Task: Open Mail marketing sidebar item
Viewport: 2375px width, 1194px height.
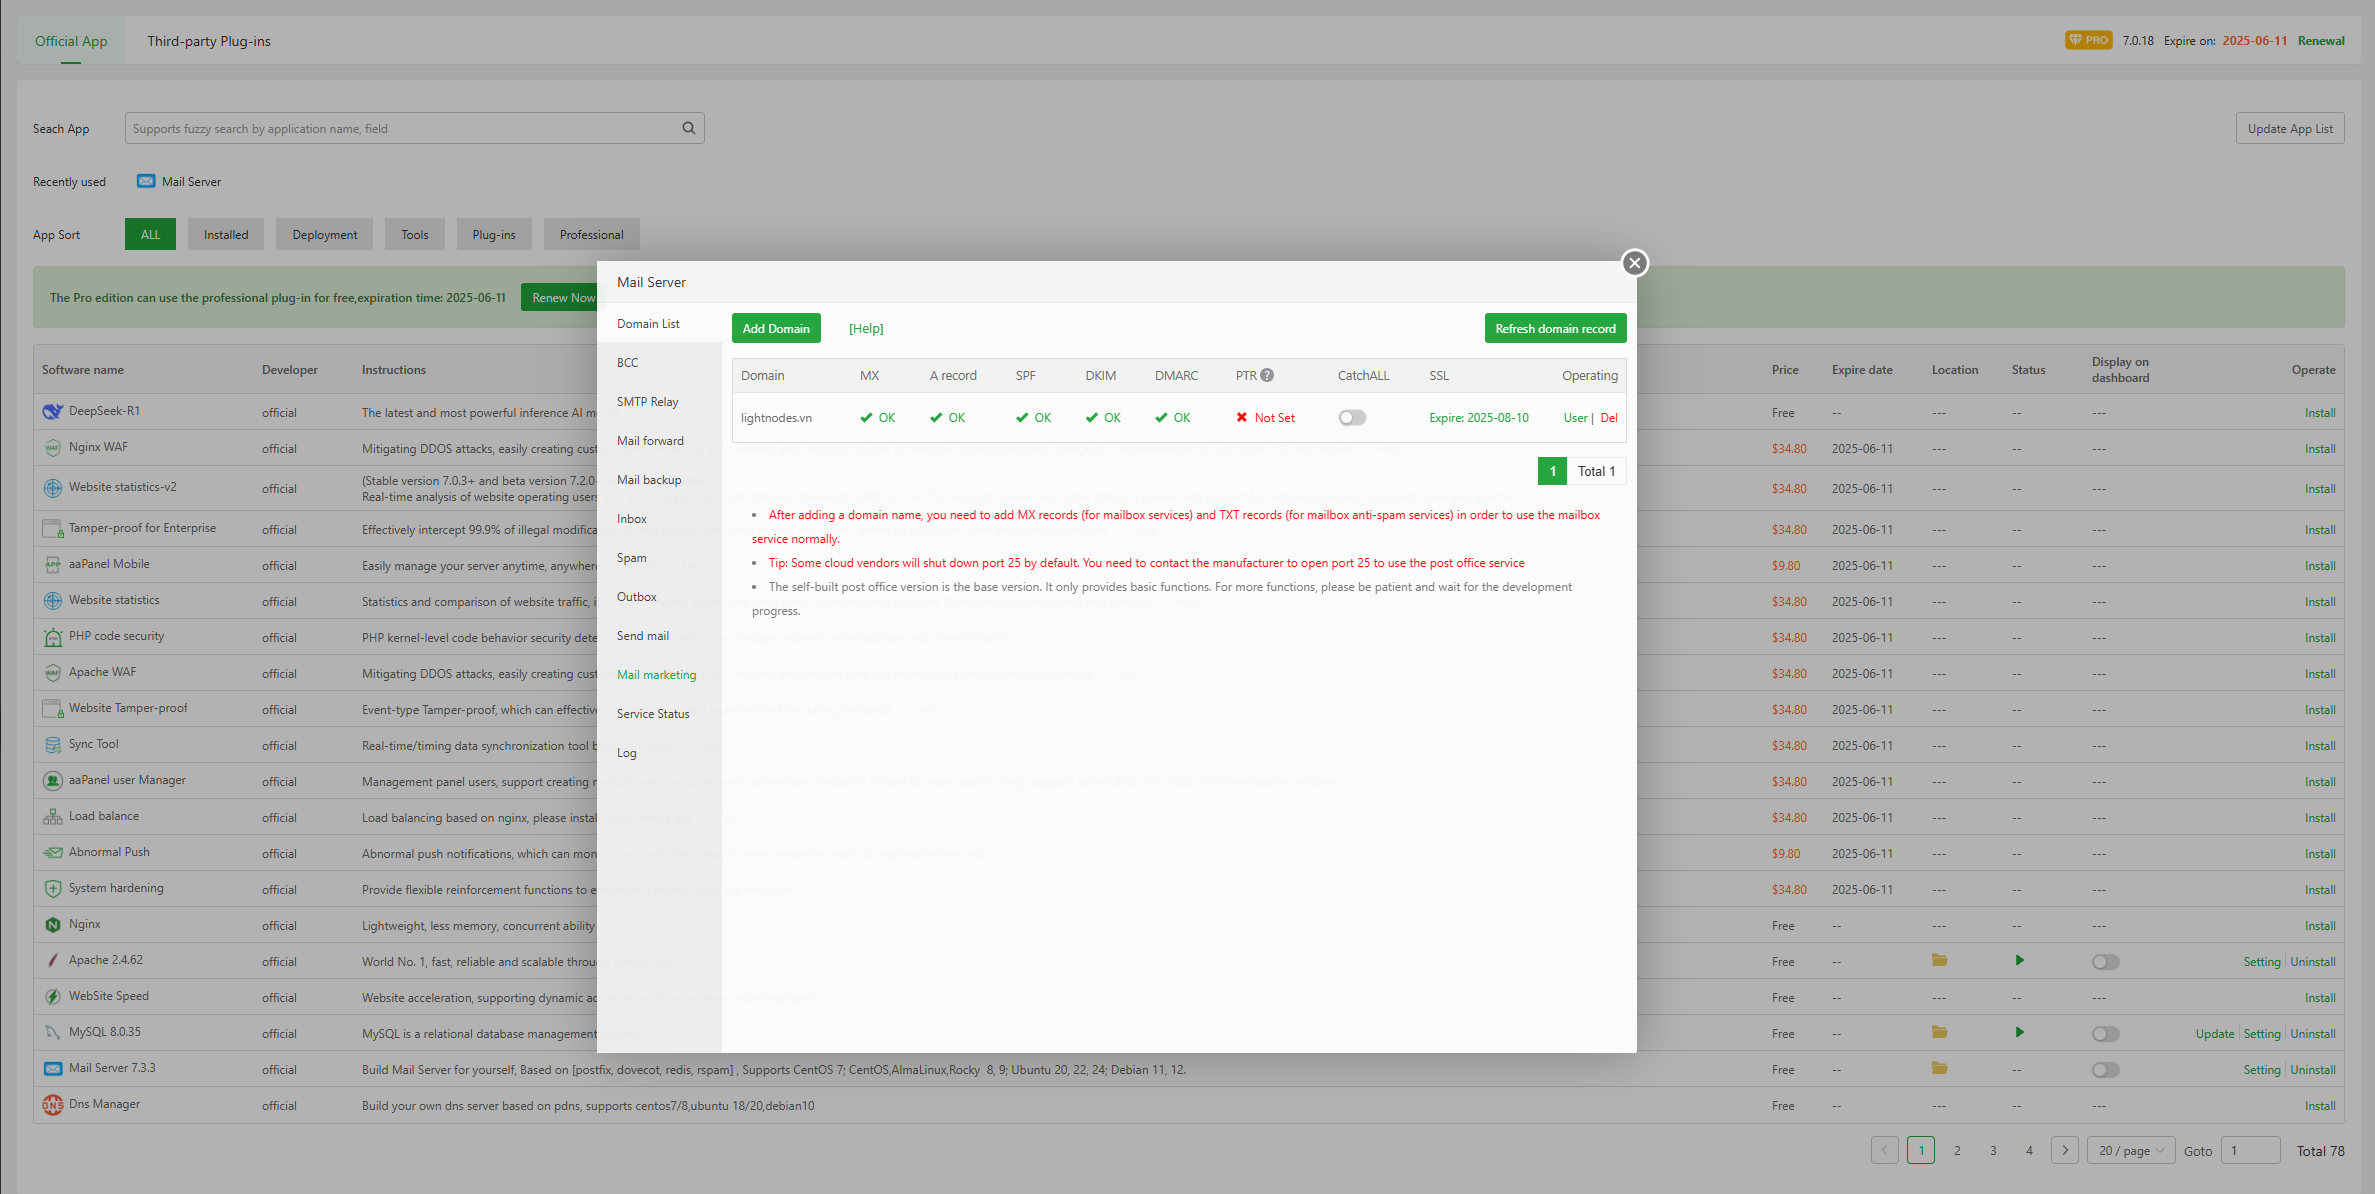Action: [656, 675]
